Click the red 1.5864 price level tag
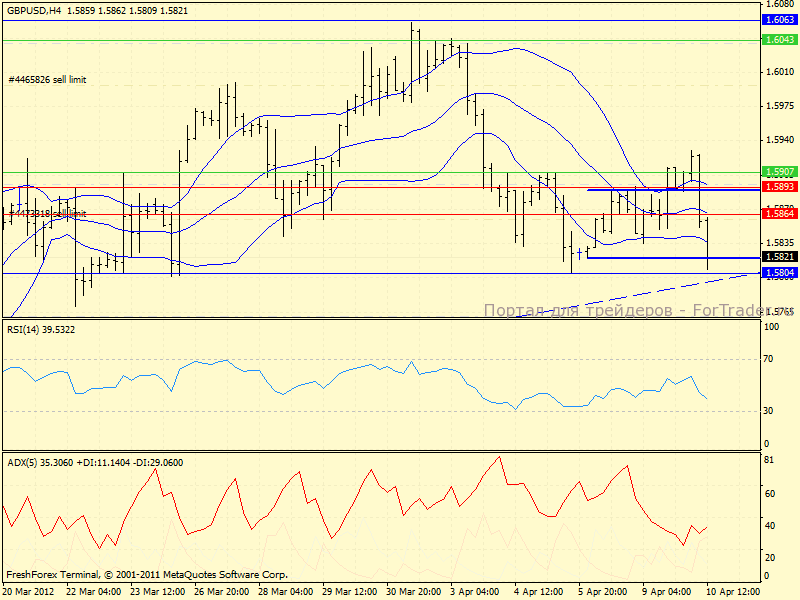Screen dimensions: 800x600 click(x=779, y=214)
